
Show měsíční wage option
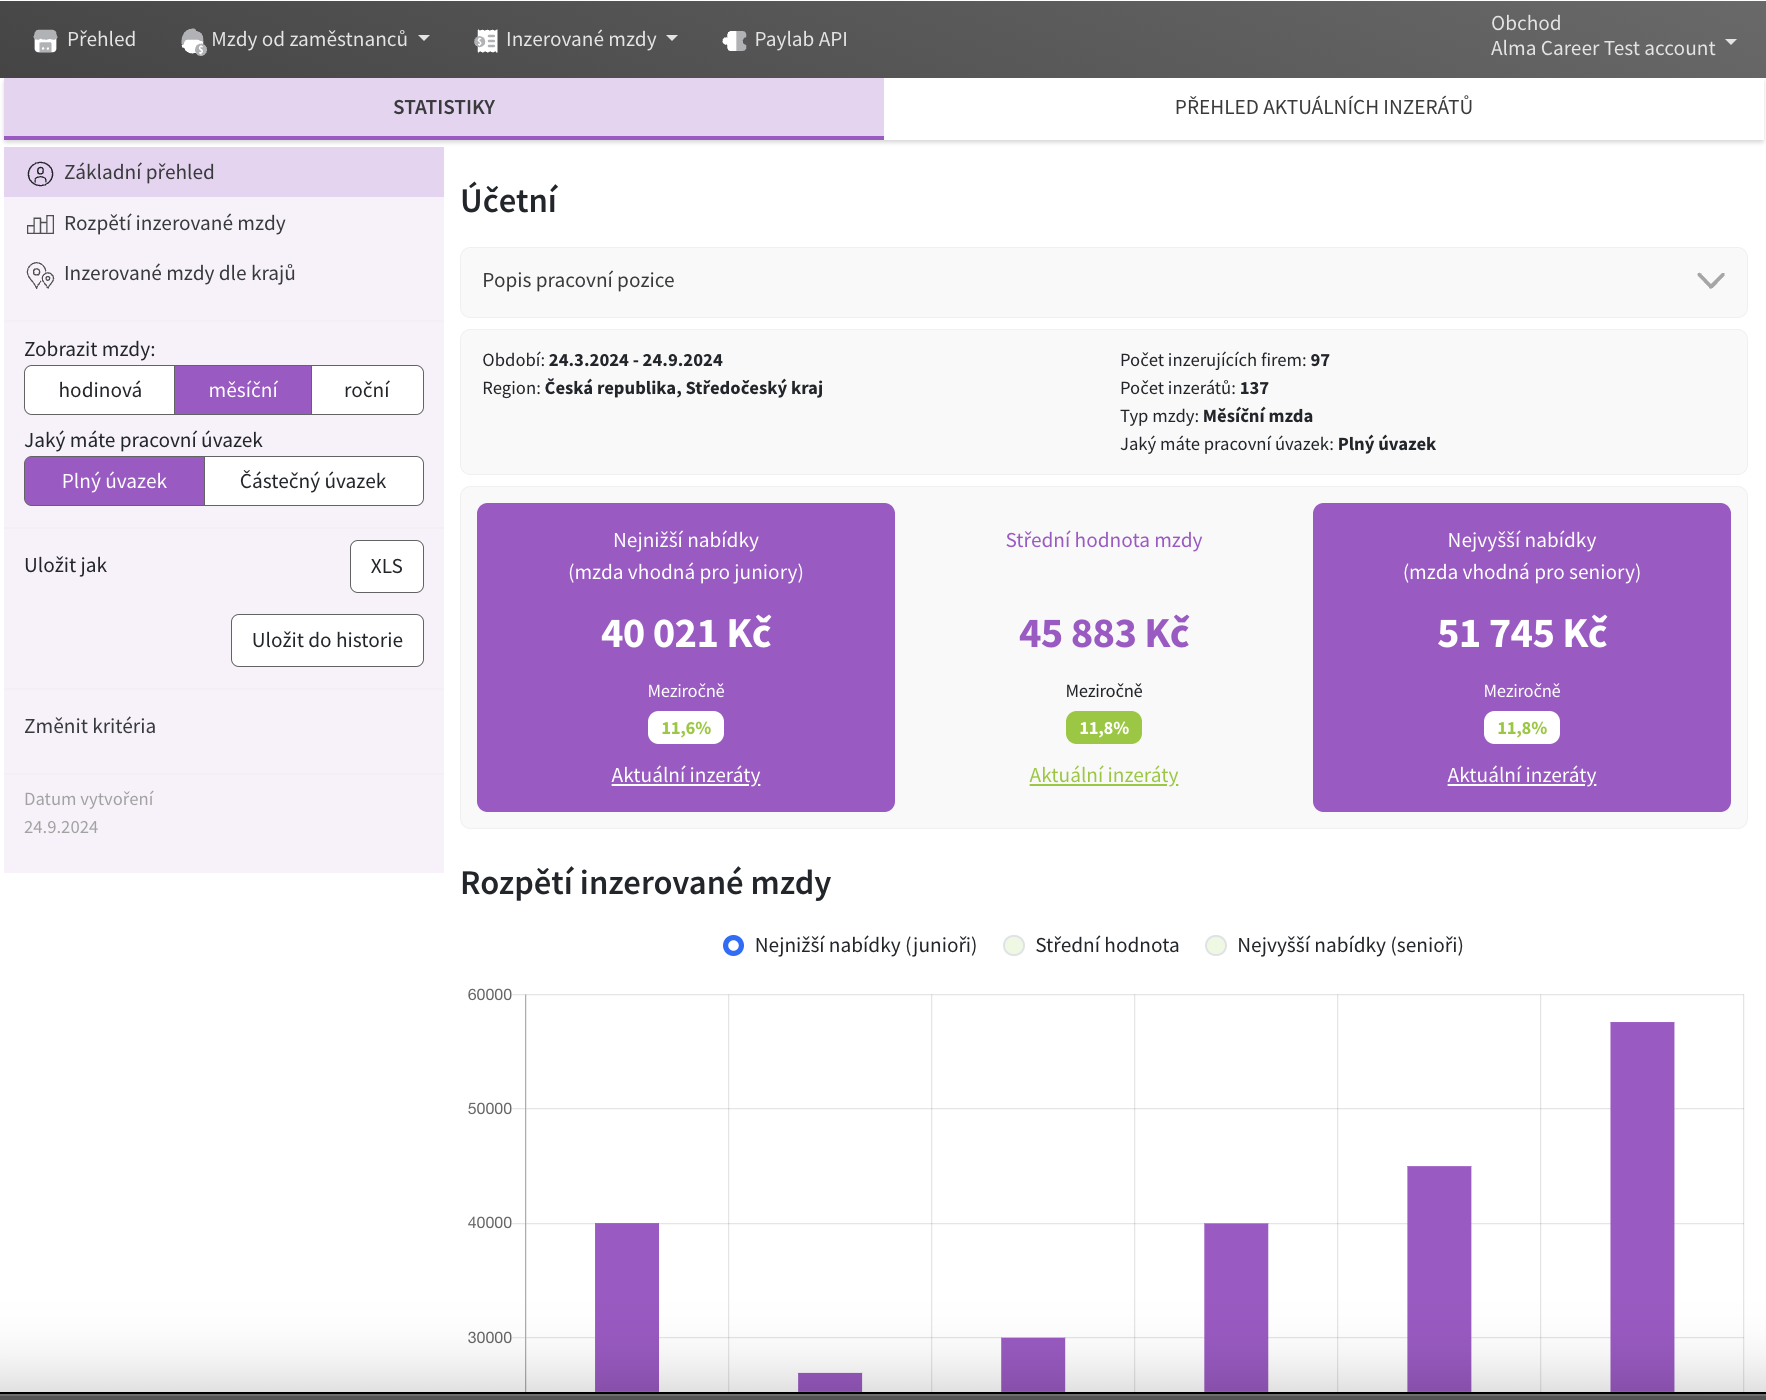click(x=243, y=390)
